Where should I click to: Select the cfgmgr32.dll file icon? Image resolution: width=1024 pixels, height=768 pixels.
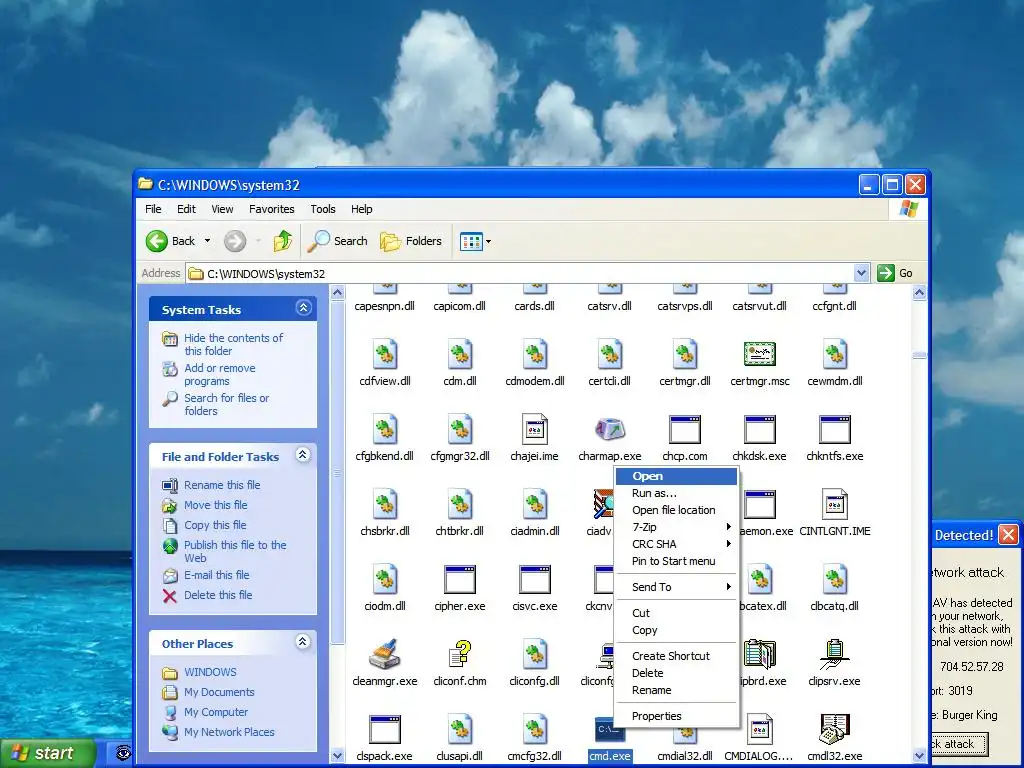pos(460,429)
